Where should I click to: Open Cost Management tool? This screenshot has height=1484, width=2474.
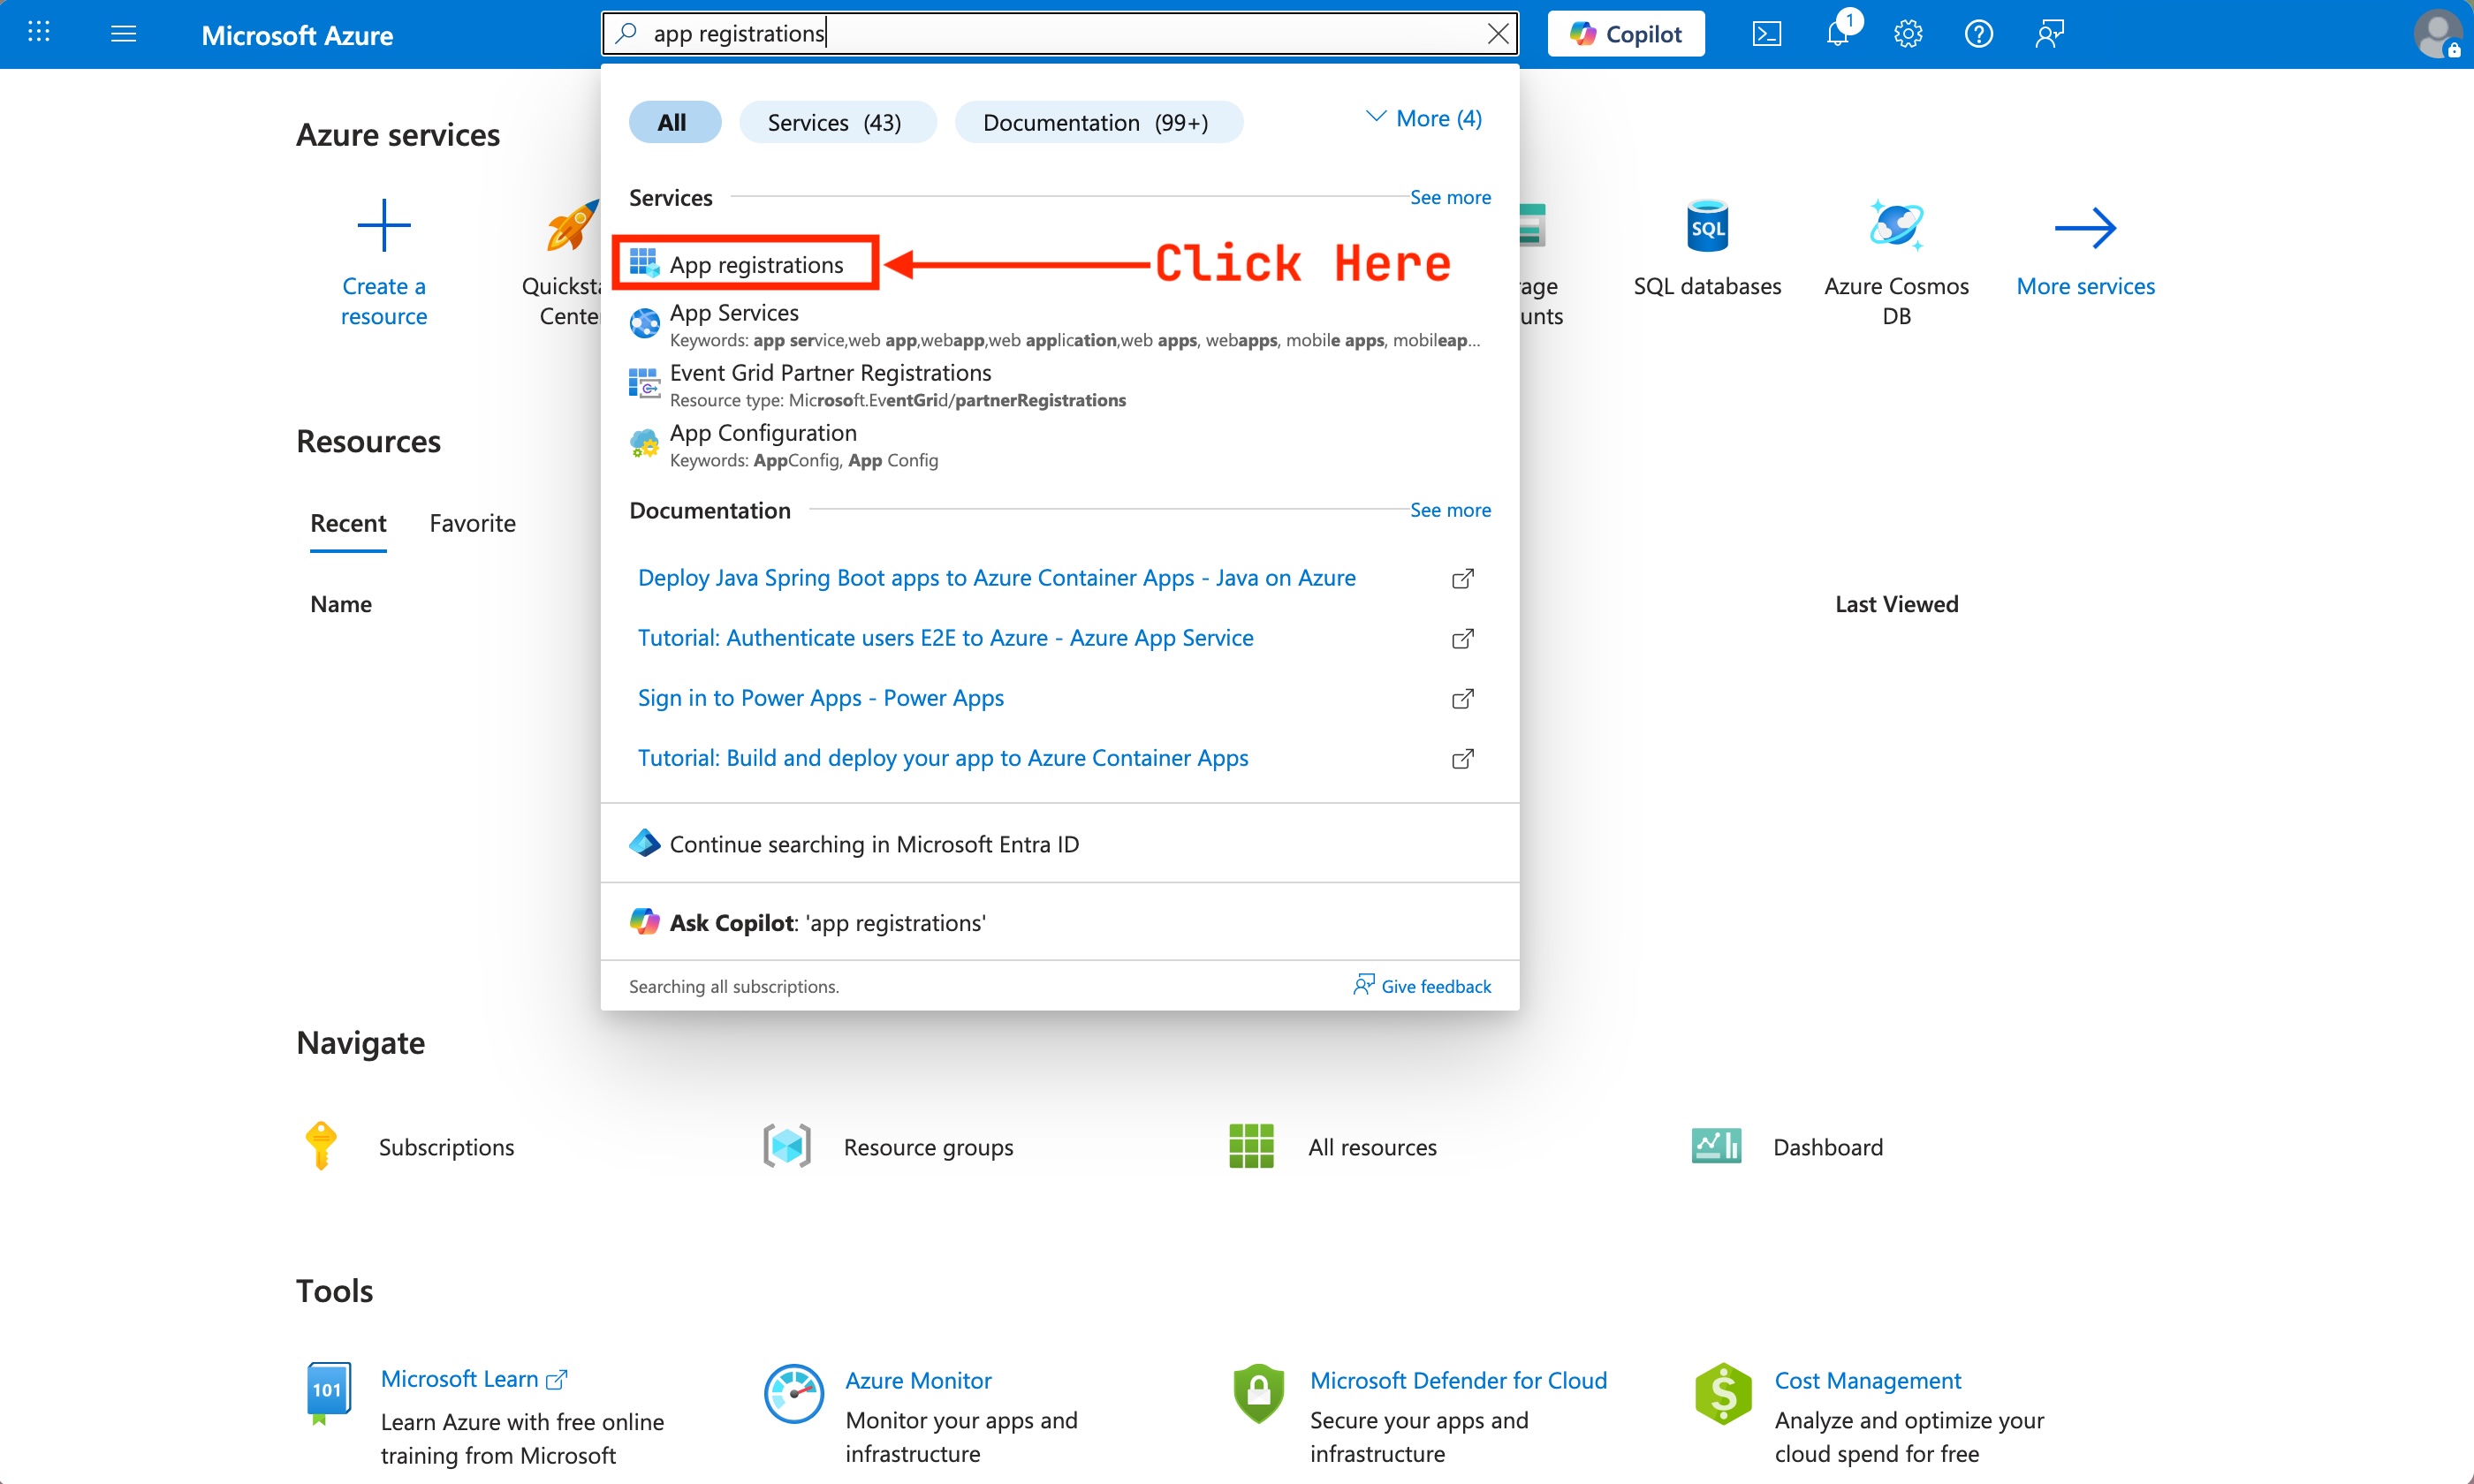click(x=1867, y=1380)
